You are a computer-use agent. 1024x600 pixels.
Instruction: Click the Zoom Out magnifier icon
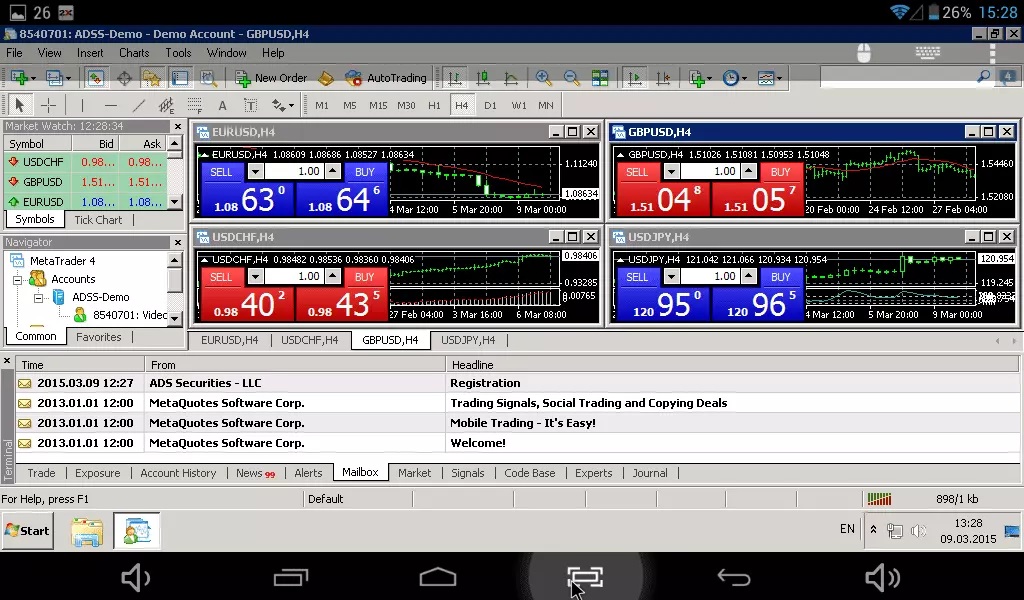(x=571, y=78)
